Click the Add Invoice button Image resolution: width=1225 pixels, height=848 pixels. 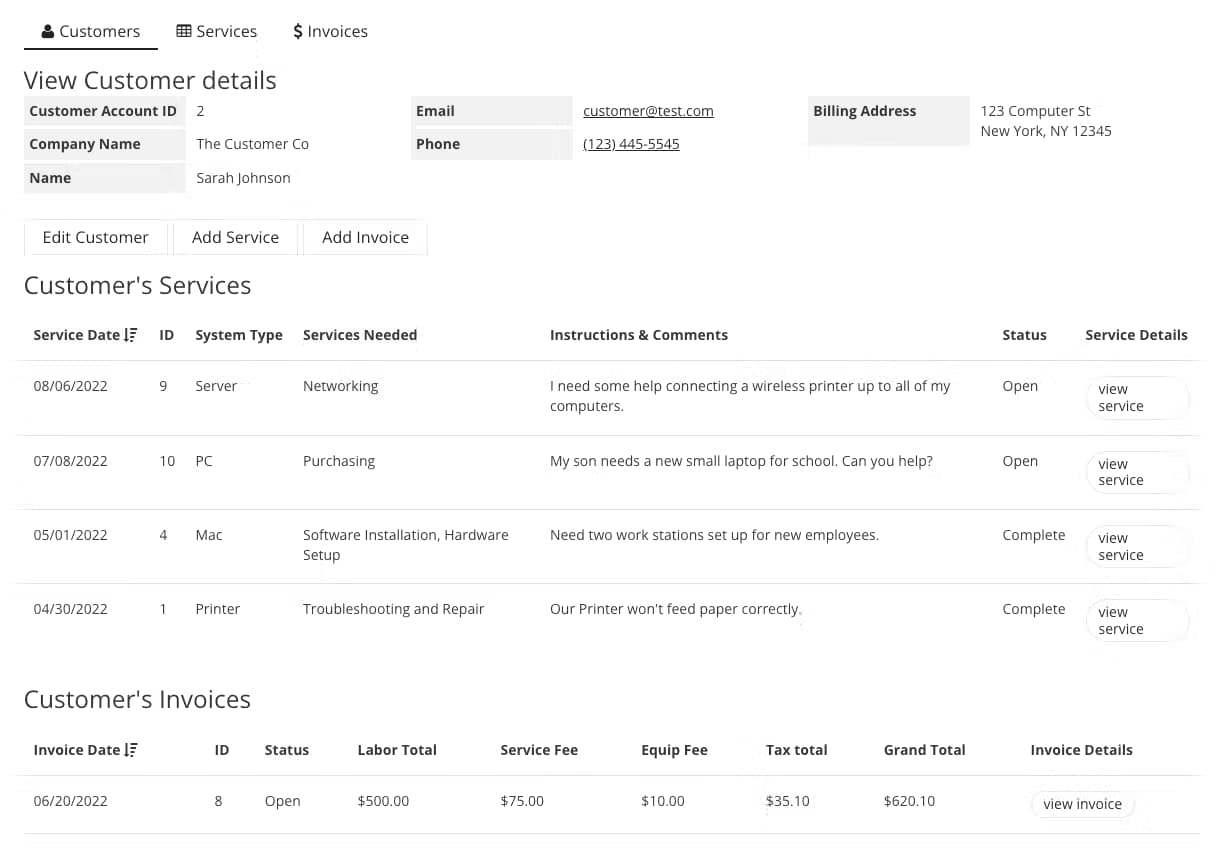click(365, 237)
